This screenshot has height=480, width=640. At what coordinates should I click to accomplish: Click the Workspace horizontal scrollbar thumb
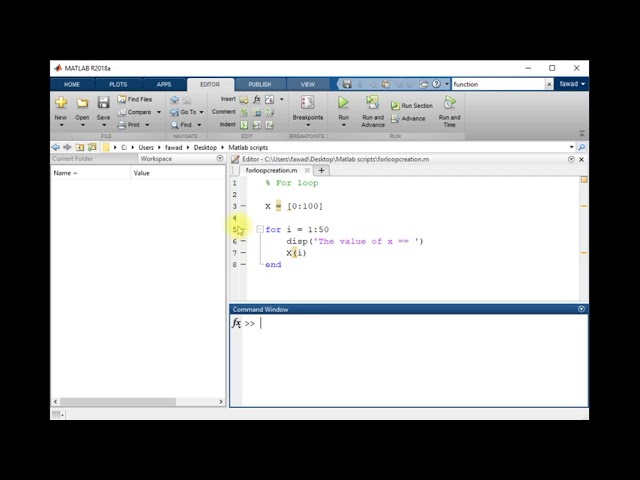(118, 402)
